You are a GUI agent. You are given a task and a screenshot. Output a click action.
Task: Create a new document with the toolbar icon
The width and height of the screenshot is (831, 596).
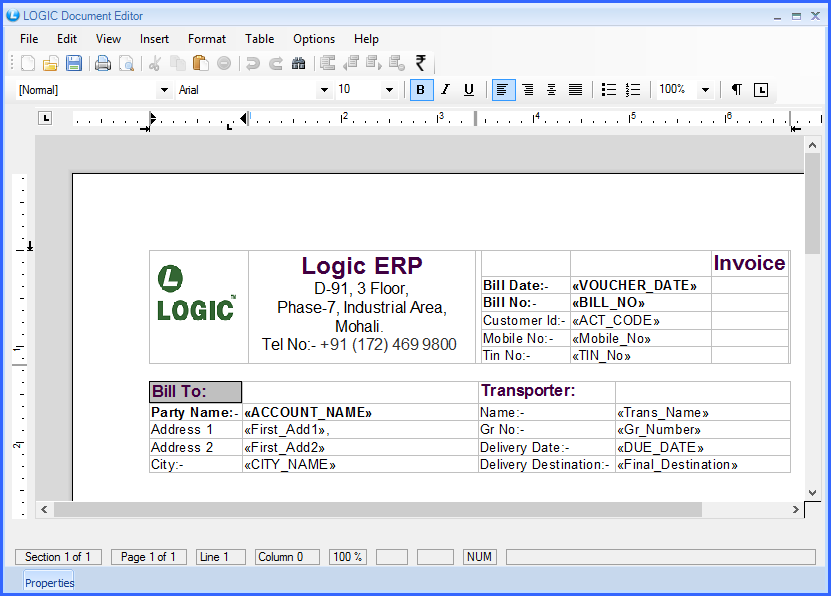[x=28, y=63]
